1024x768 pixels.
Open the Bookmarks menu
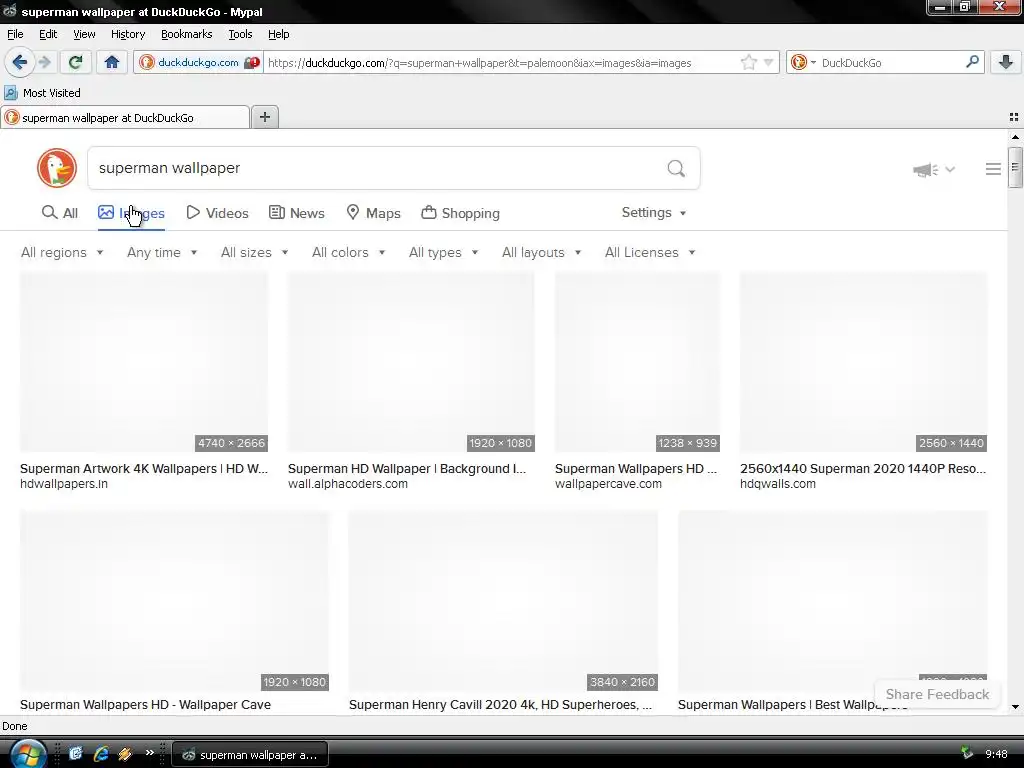(187, 34)
